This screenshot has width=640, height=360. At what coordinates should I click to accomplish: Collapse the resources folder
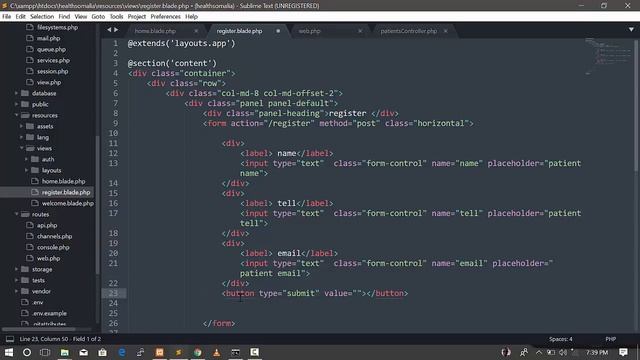(16, 116)
